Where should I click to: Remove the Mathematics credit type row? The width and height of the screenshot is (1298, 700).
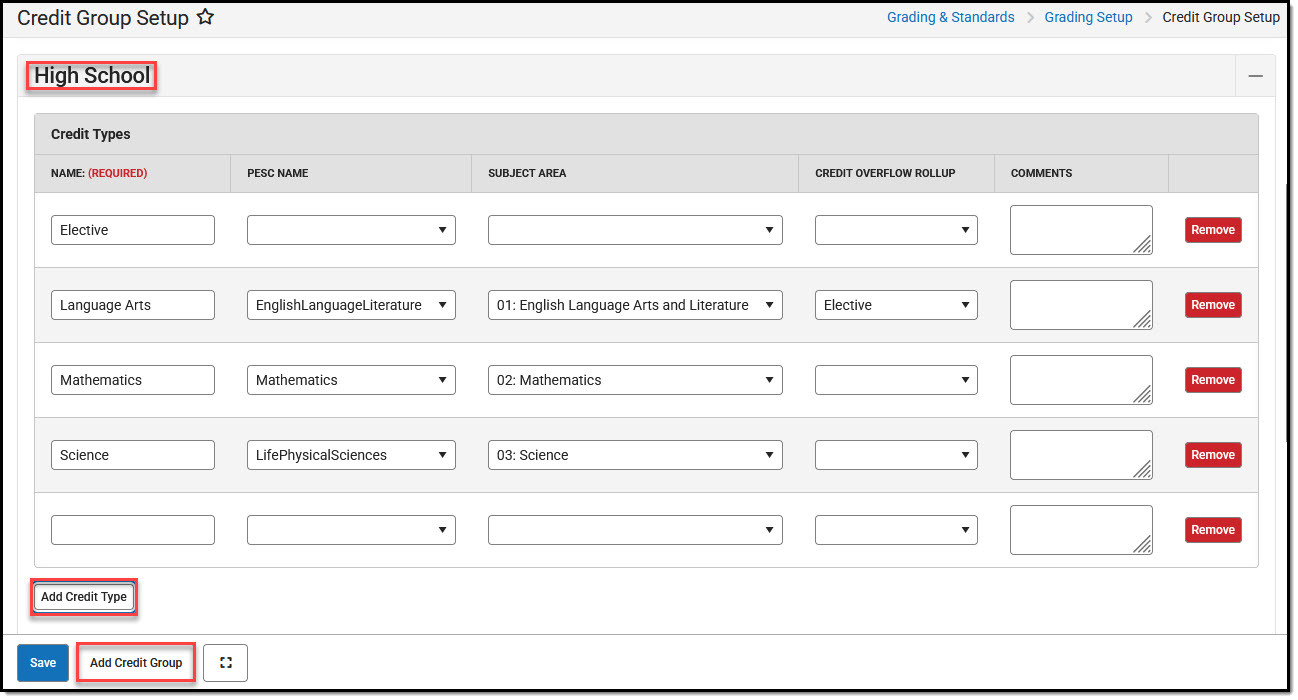[1212, 379]
